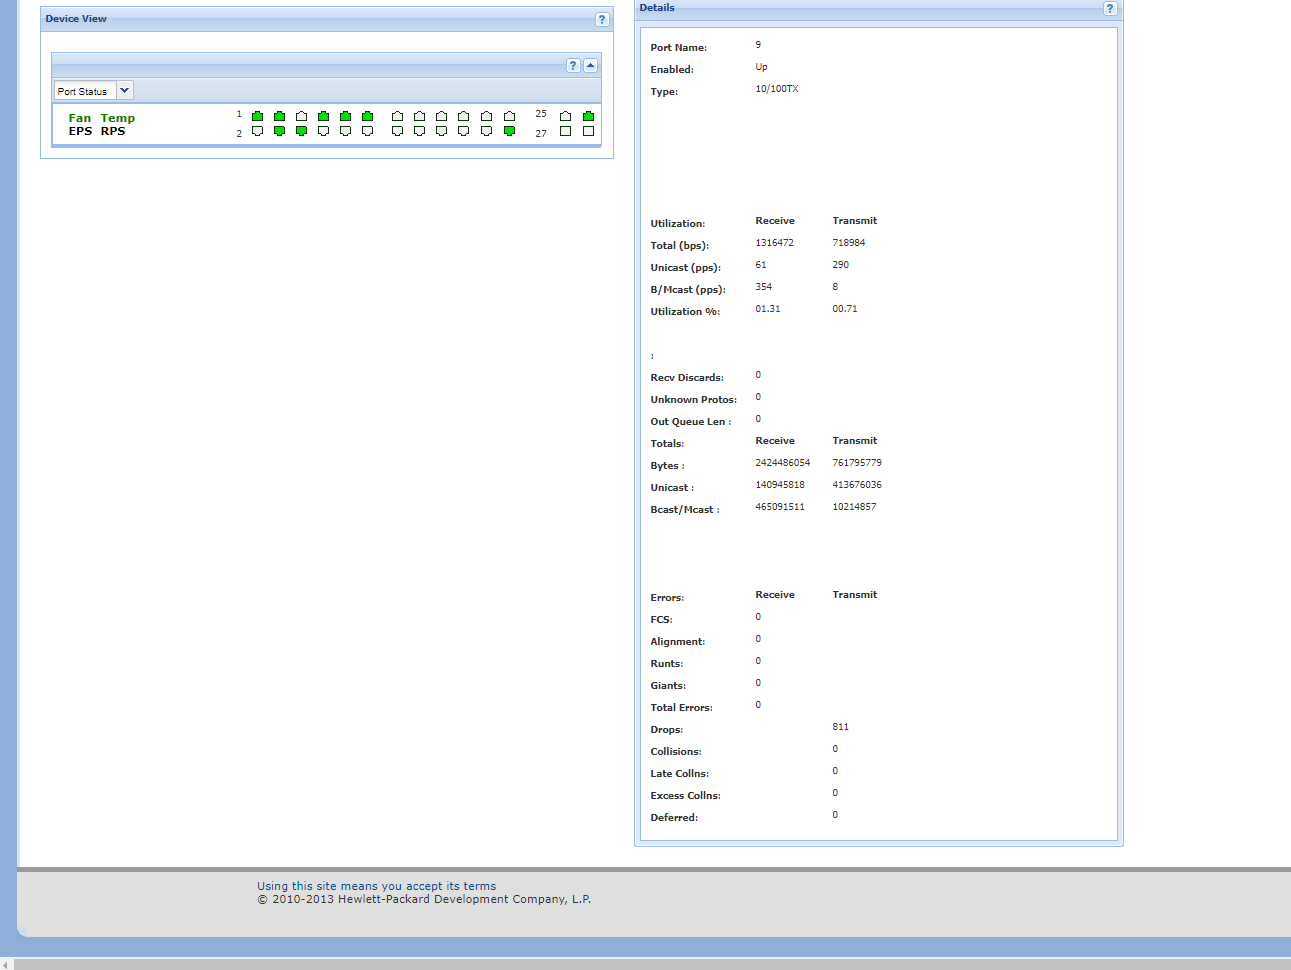Image resolution: width=1291 pixels, height=970 pixels.
Task: Click transmitted Bcast/Mcast total 10214857
Action: (854, 507)
